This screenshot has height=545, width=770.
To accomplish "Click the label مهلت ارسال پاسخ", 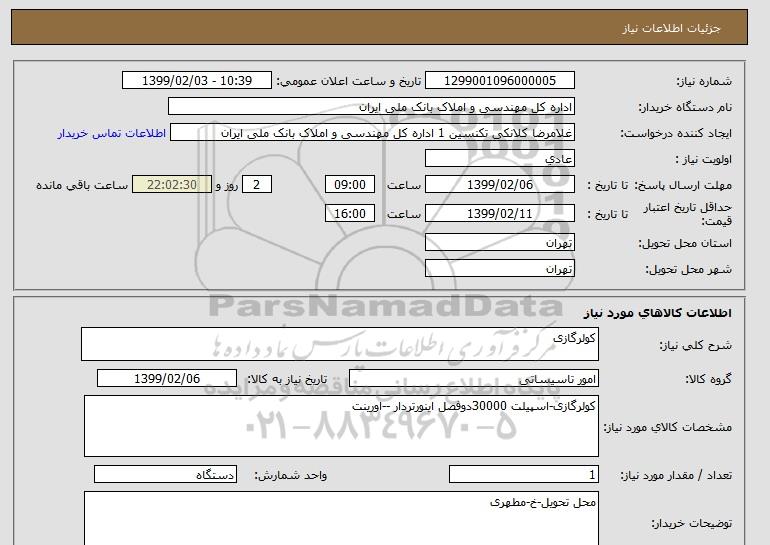I will 684,185.
